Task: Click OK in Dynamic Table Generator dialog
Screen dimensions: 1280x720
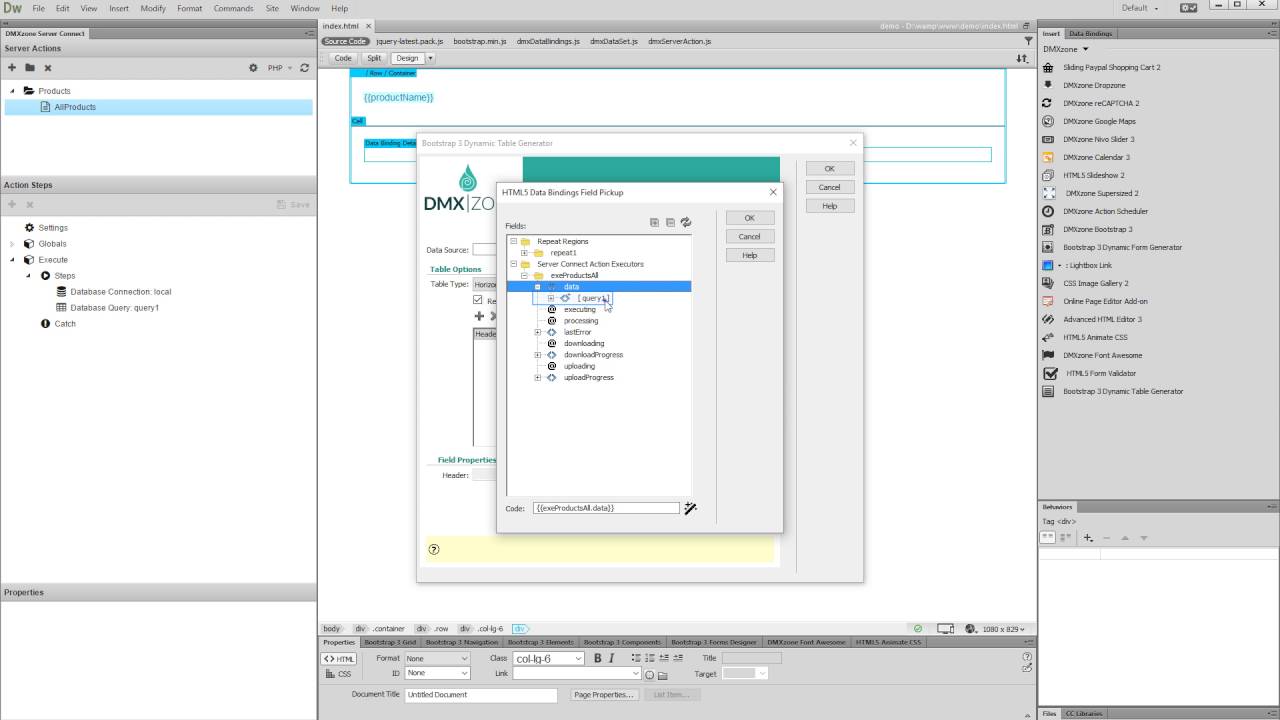Action: [x=829, y=169]
